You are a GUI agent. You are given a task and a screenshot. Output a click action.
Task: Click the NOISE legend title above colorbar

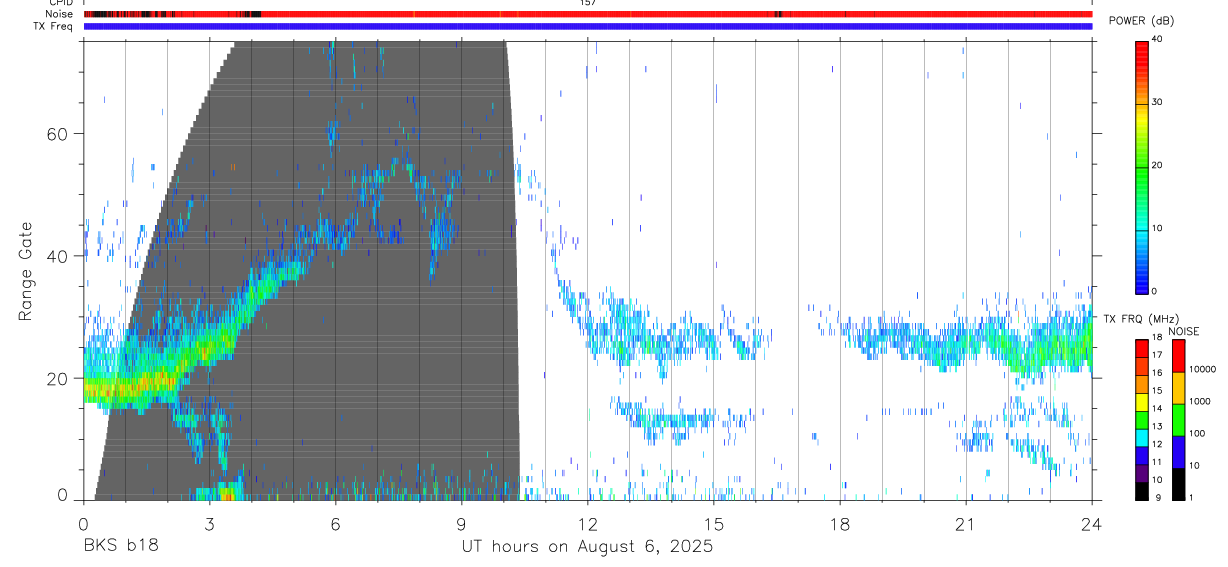1184,332
